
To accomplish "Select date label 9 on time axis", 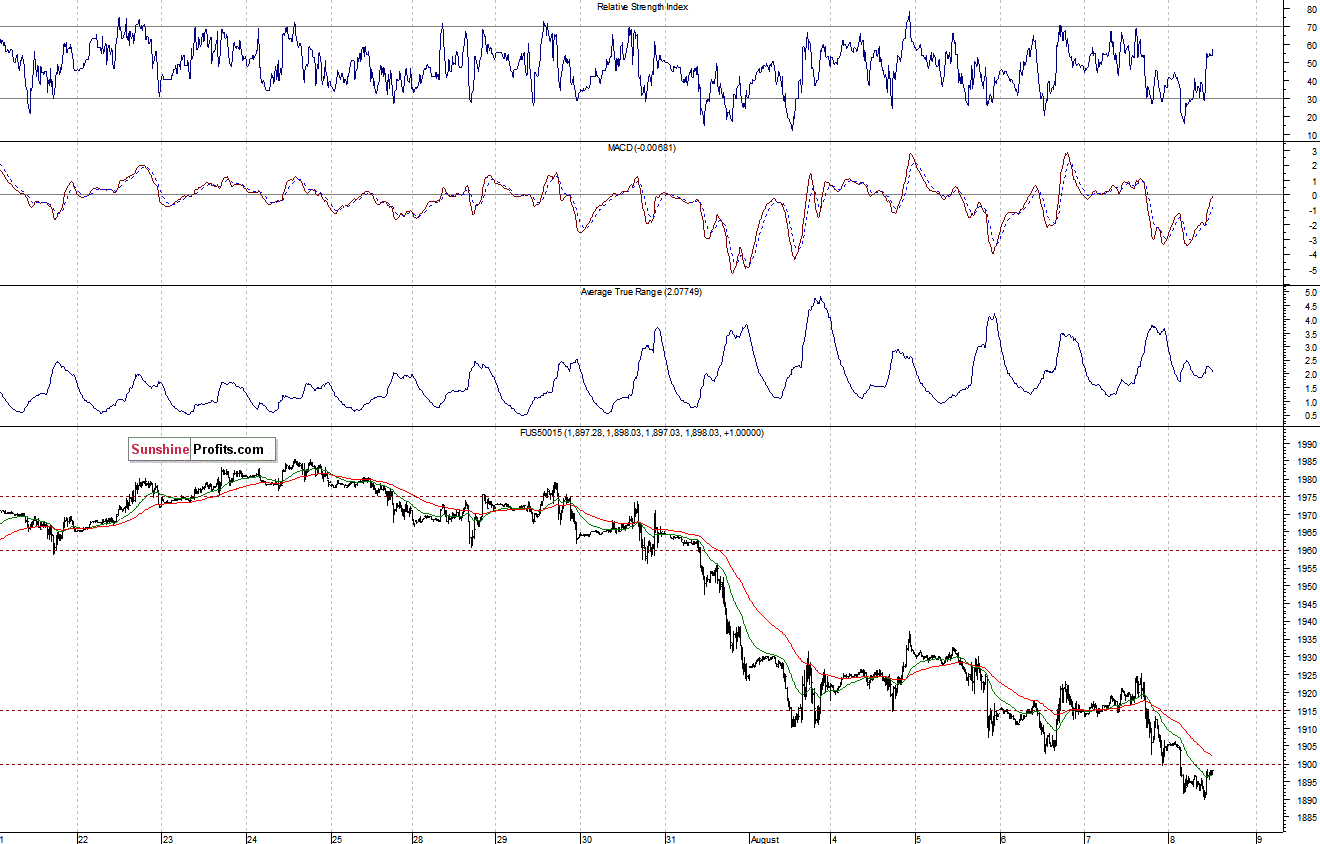I will click(1260, 839).
